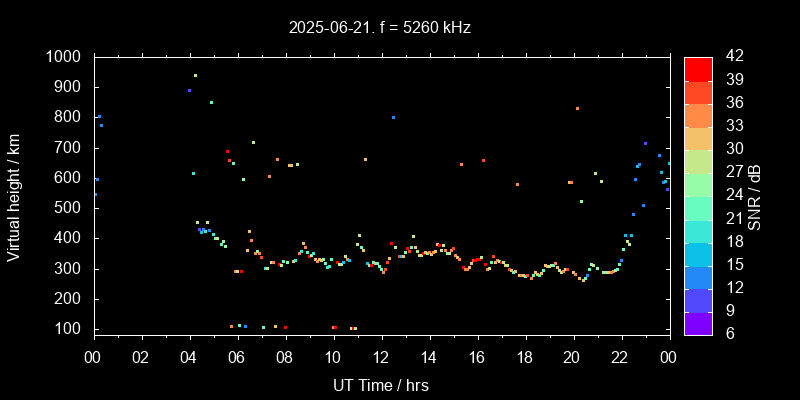
Task: Click the '100' tick on height axis
Action: click(x=70, y=329)
